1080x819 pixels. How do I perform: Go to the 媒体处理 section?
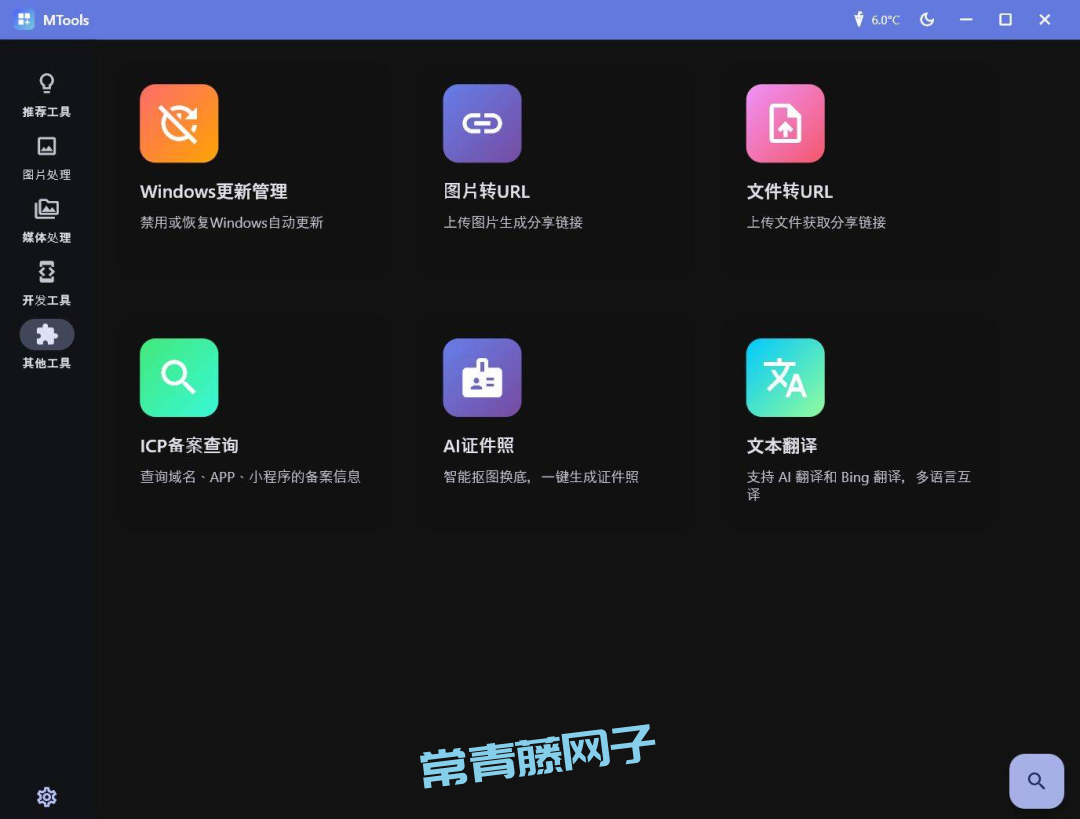(47, 221)
